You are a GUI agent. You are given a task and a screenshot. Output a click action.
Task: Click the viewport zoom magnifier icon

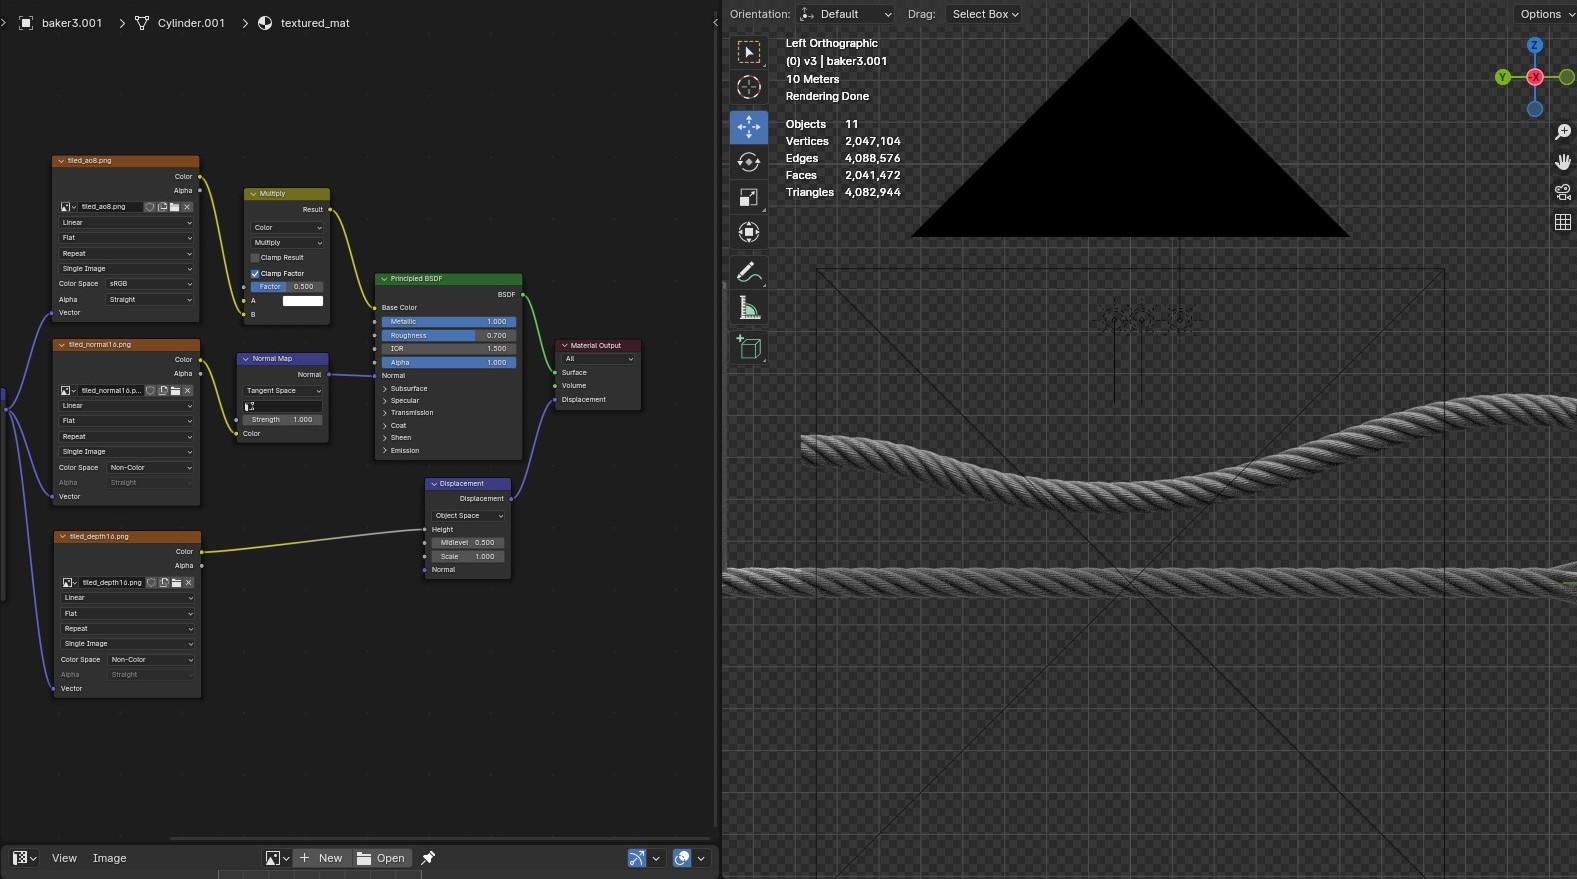[1563, 132]
